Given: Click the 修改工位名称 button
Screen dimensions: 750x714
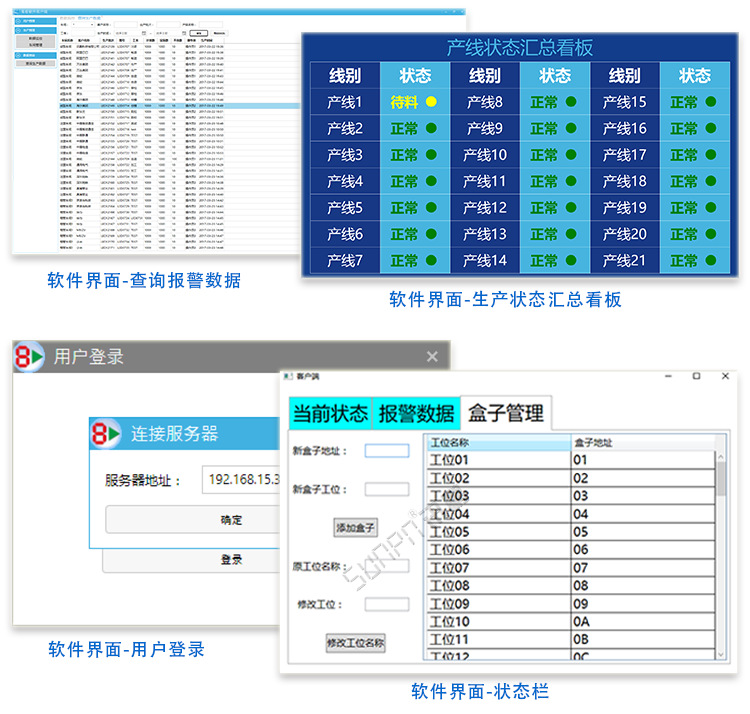Looking at the screenshot, I should pyautogui.click(x=355, y=643).
